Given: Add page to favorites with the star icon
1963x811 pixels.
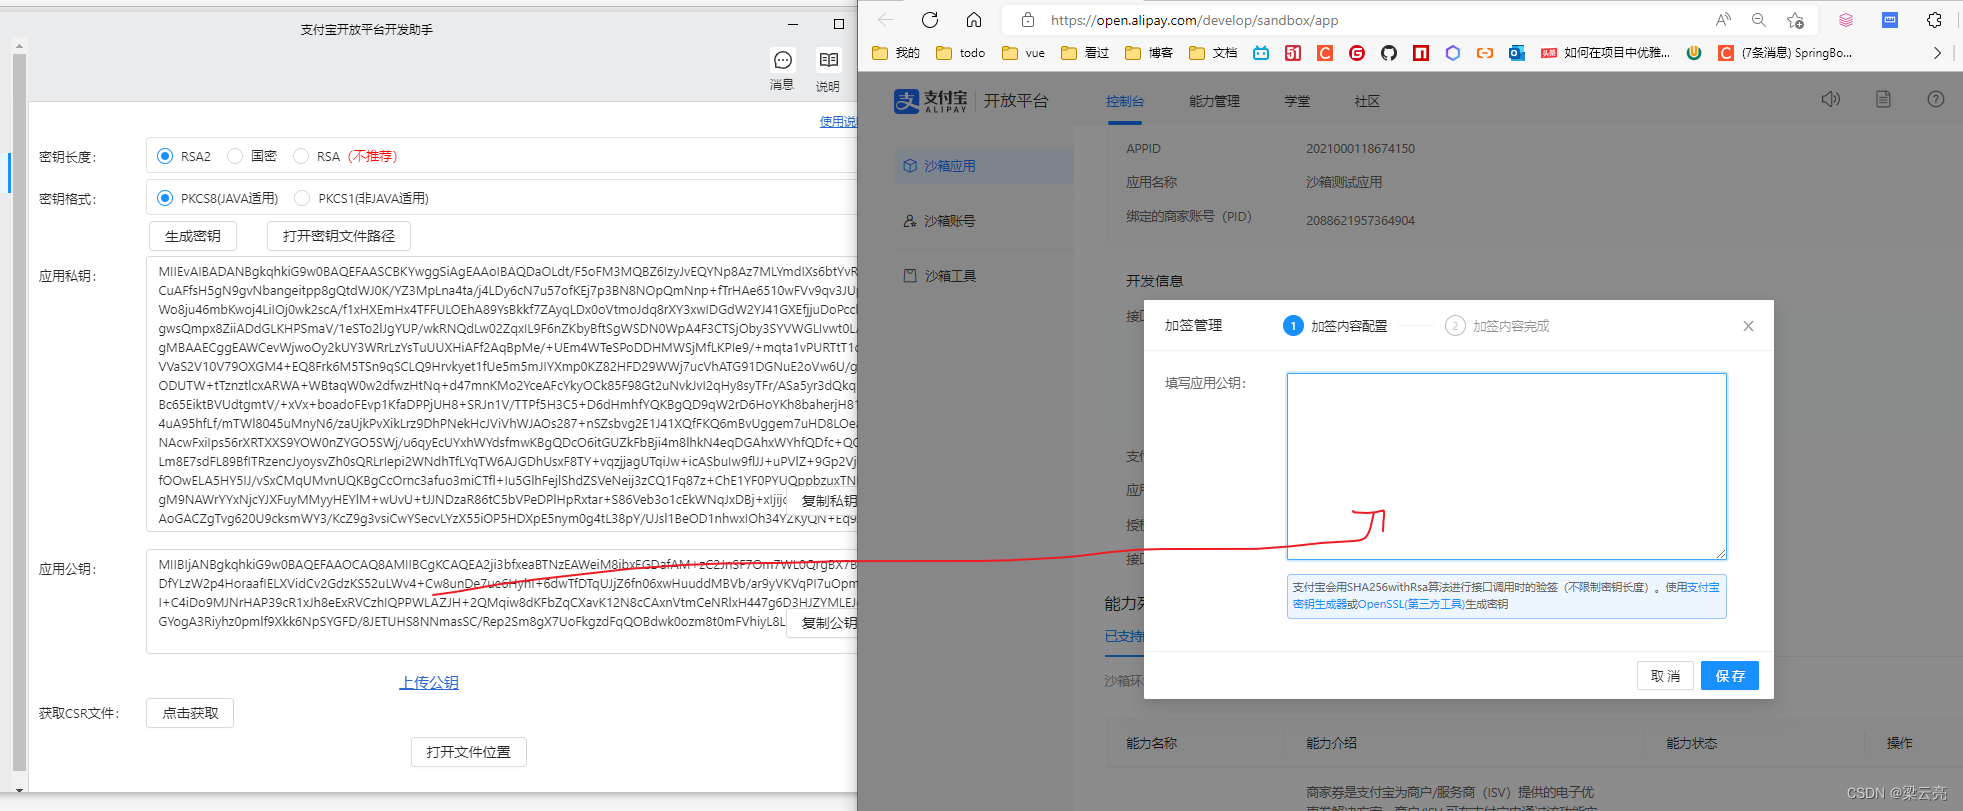Looking at the screenshot, I should (x=1796, y=20).
